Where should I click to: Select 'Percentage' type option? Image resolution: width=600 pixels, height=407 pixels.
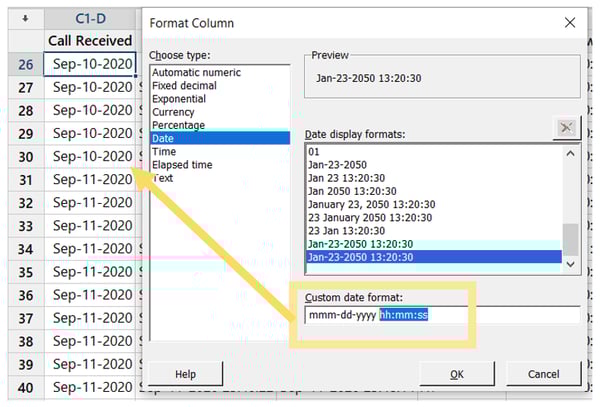pos(180,126)
